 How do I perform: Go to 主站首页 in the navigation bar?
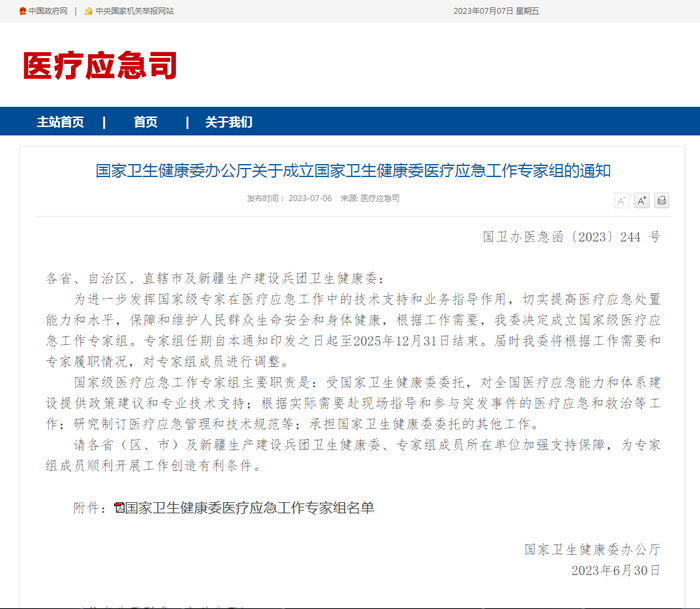pos(60,122)
